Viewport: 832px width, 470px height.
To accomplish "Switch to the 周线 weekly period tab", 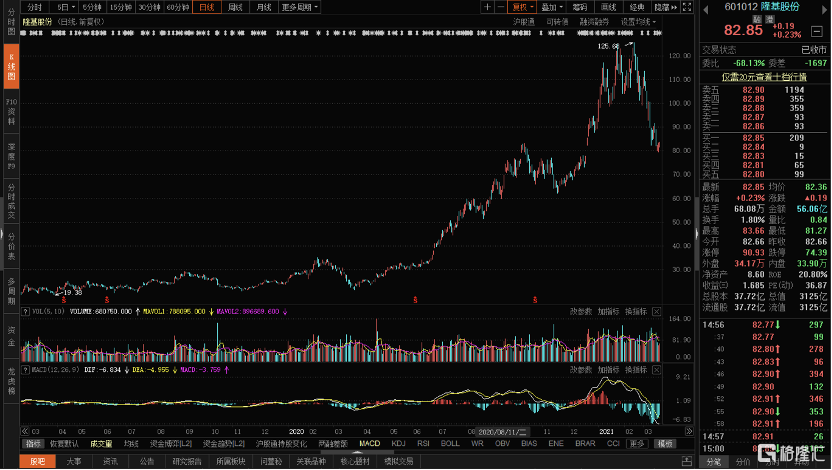I will point(235,7).
